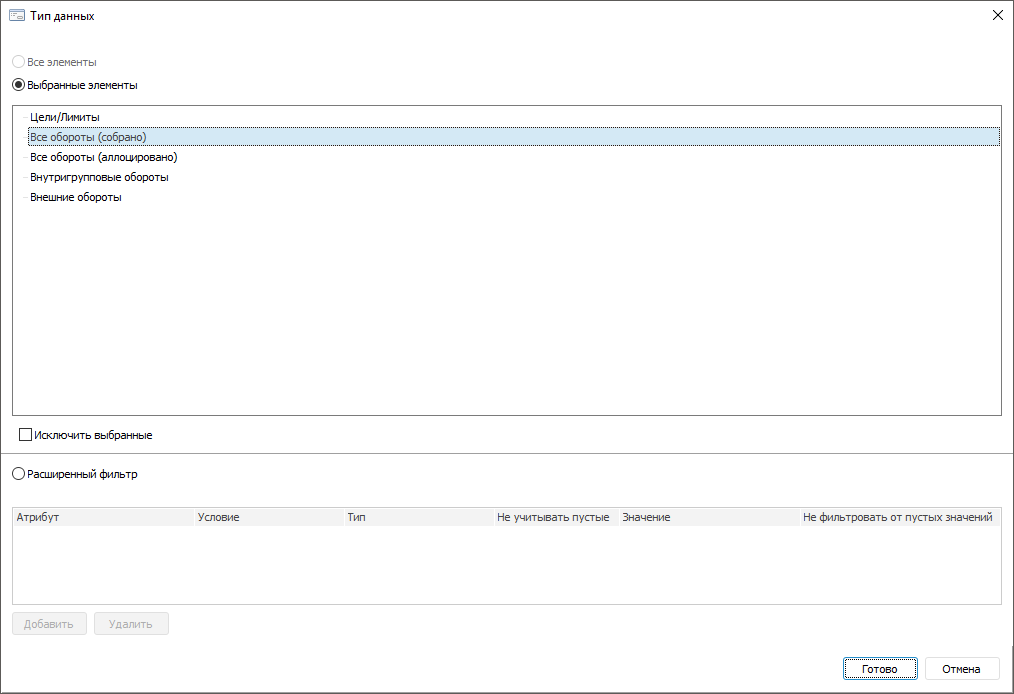Click the 'Тип' column header

tap(419, 517)
